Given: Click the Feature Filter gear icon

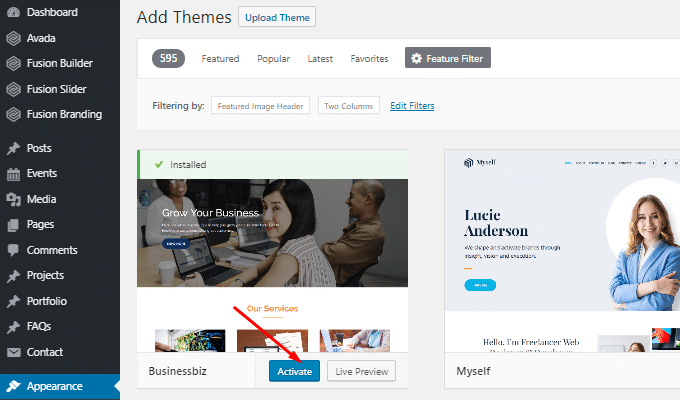Looking at the screenshot, I should 416,58.
